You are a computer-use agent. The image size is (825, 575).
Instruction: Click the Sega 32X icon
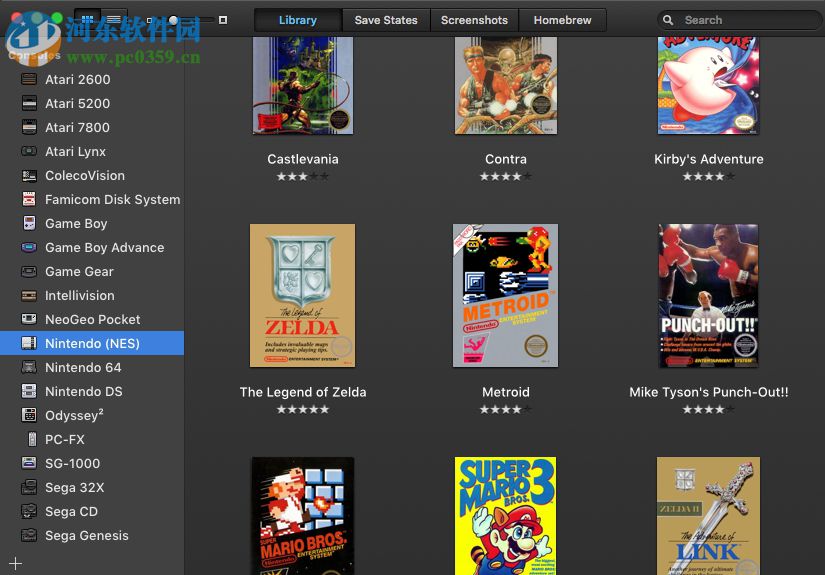pos(29,488)
